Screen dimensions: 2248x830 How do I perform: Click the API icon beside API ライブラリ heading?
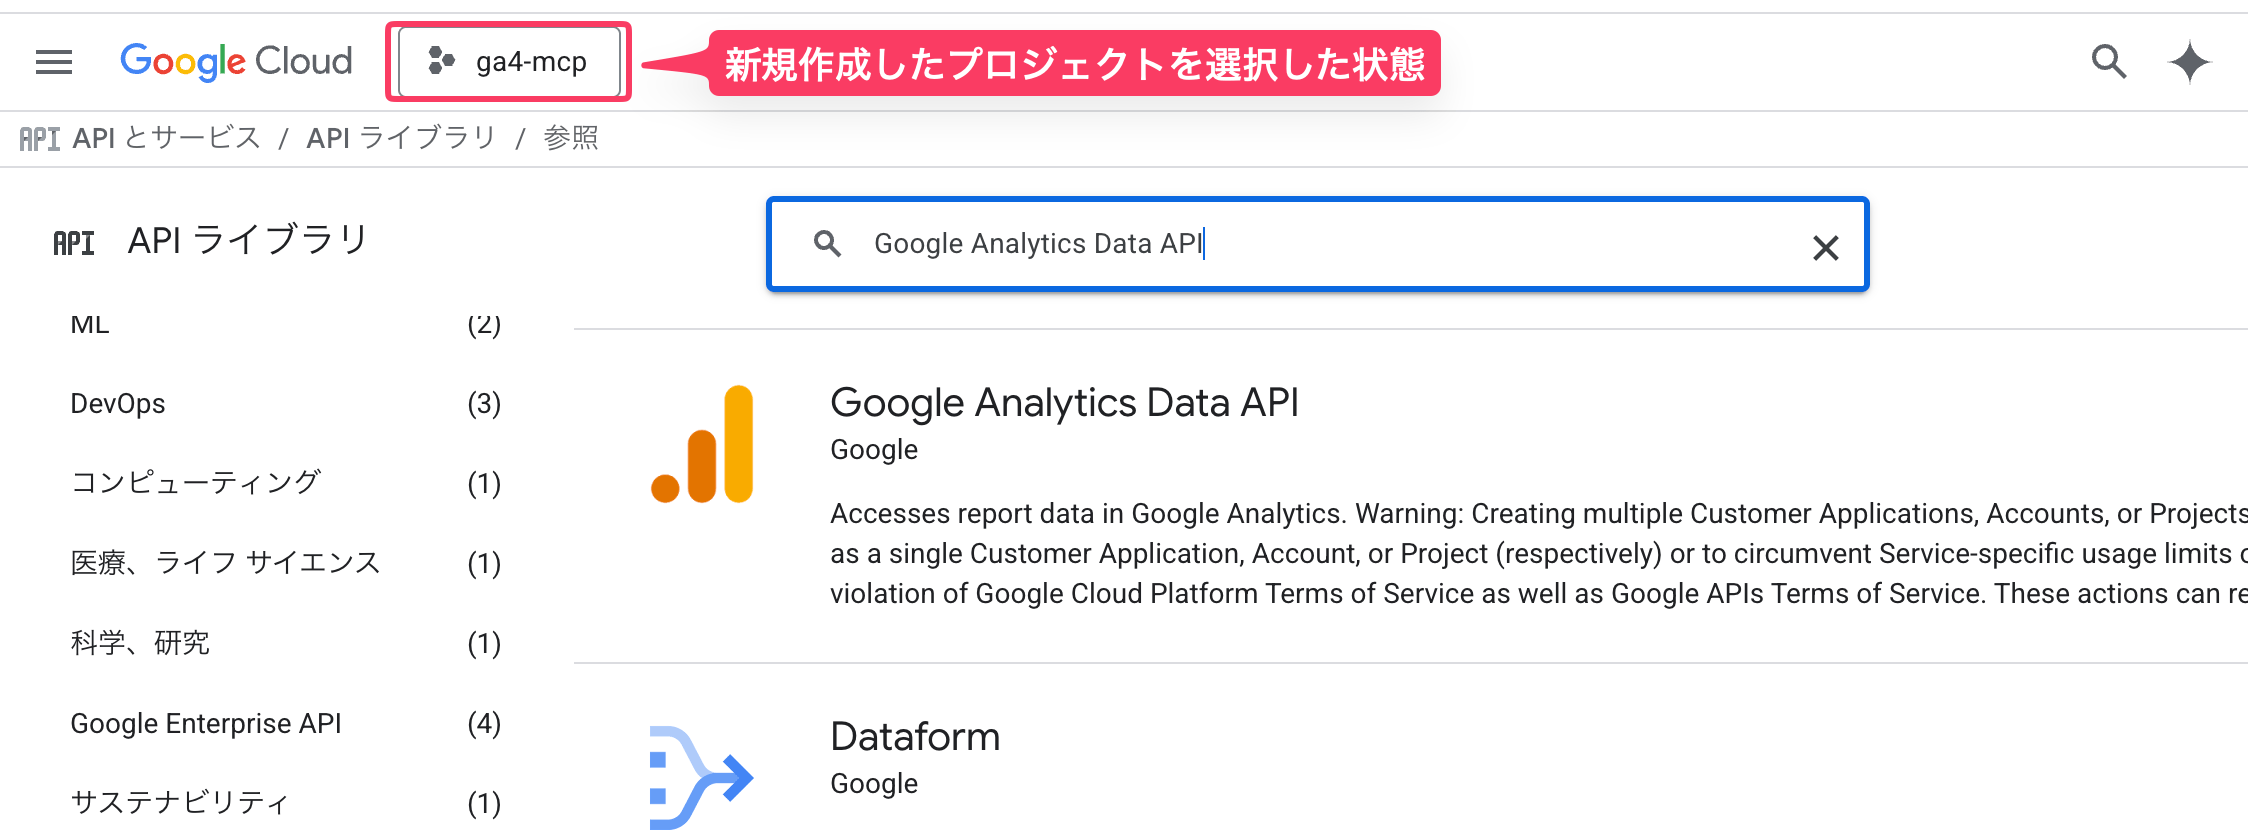coord(74,240)
